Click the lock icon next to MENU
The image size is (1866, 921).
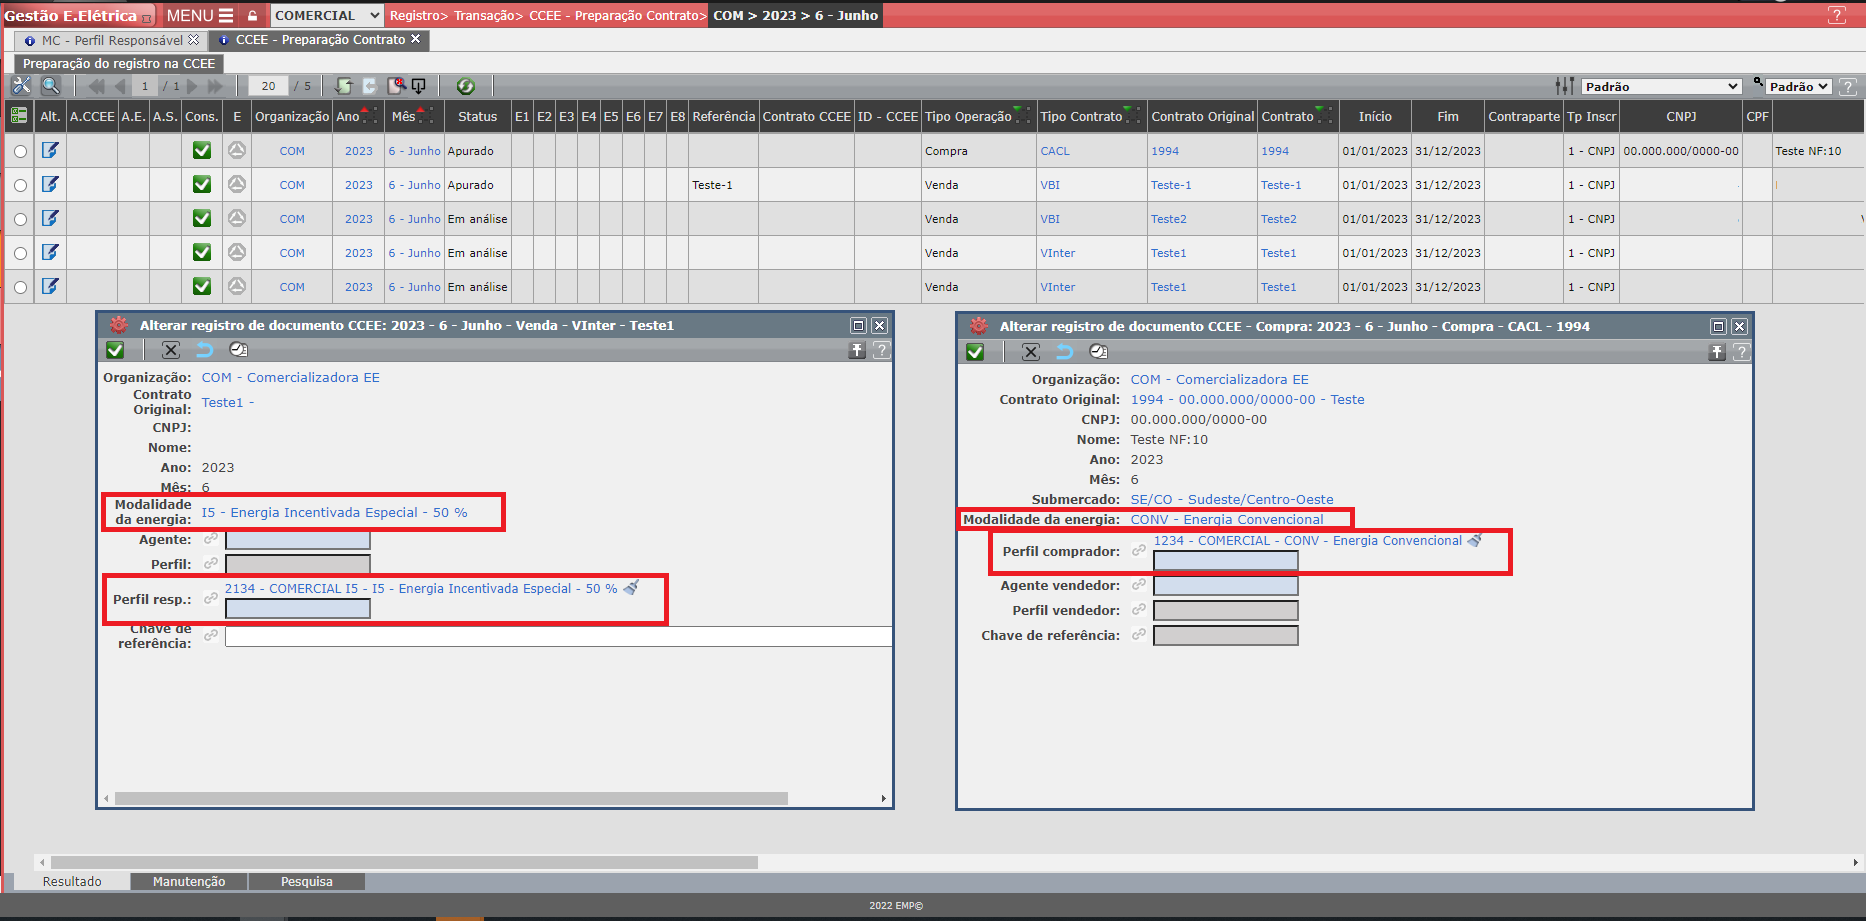click(x=253, y=16)
